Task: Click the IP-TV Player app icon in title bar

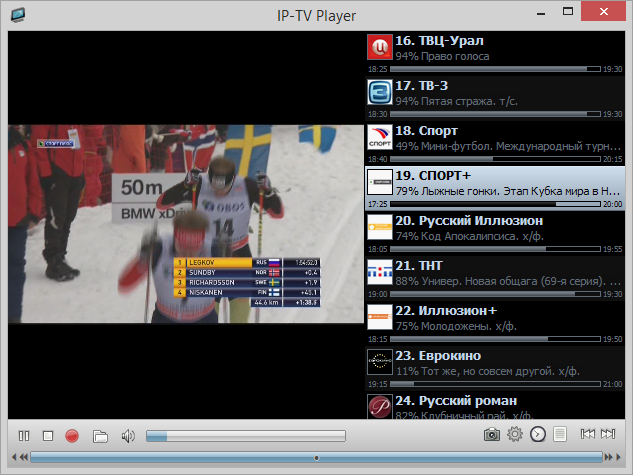Action: click(x=18, y=15)
